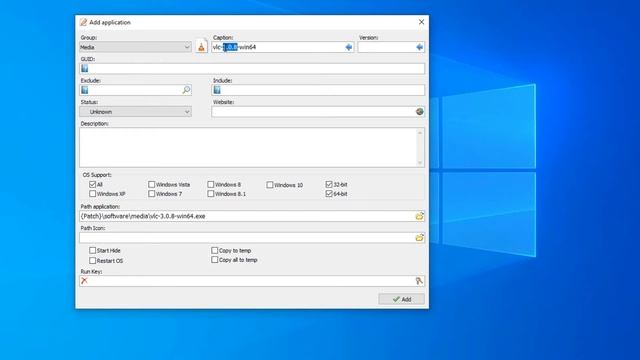Click the magnifier icon in Exclude field
Viewport: 640px width, 360px height.
pos(186,90)
